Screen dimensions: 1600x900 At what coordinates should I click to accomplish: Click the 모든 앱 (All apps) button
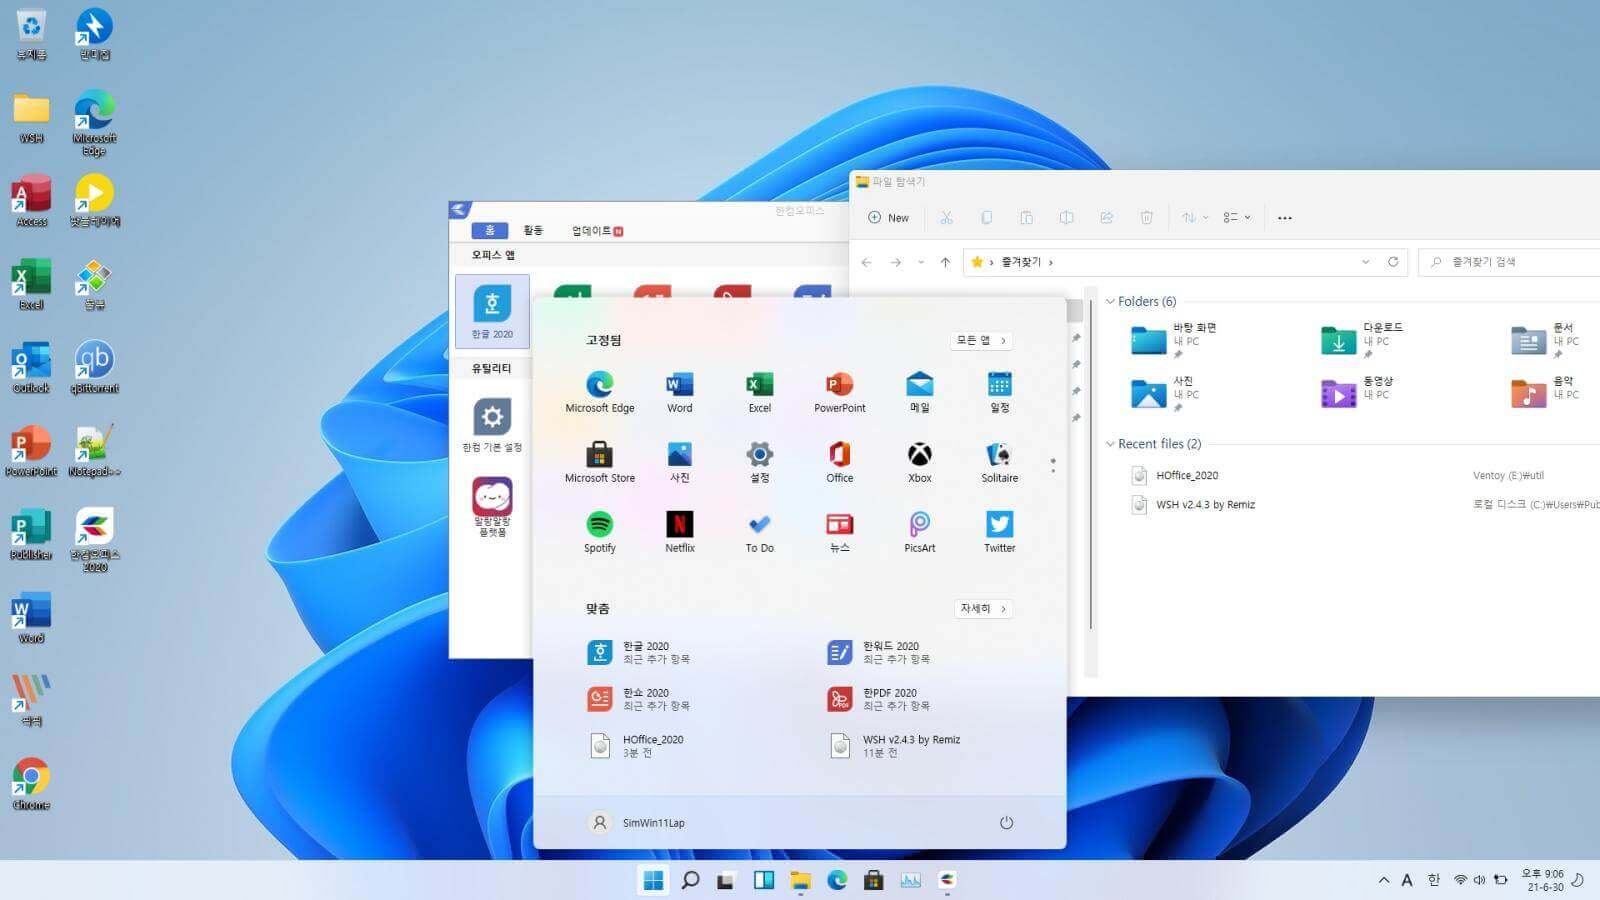coord(981,340)
